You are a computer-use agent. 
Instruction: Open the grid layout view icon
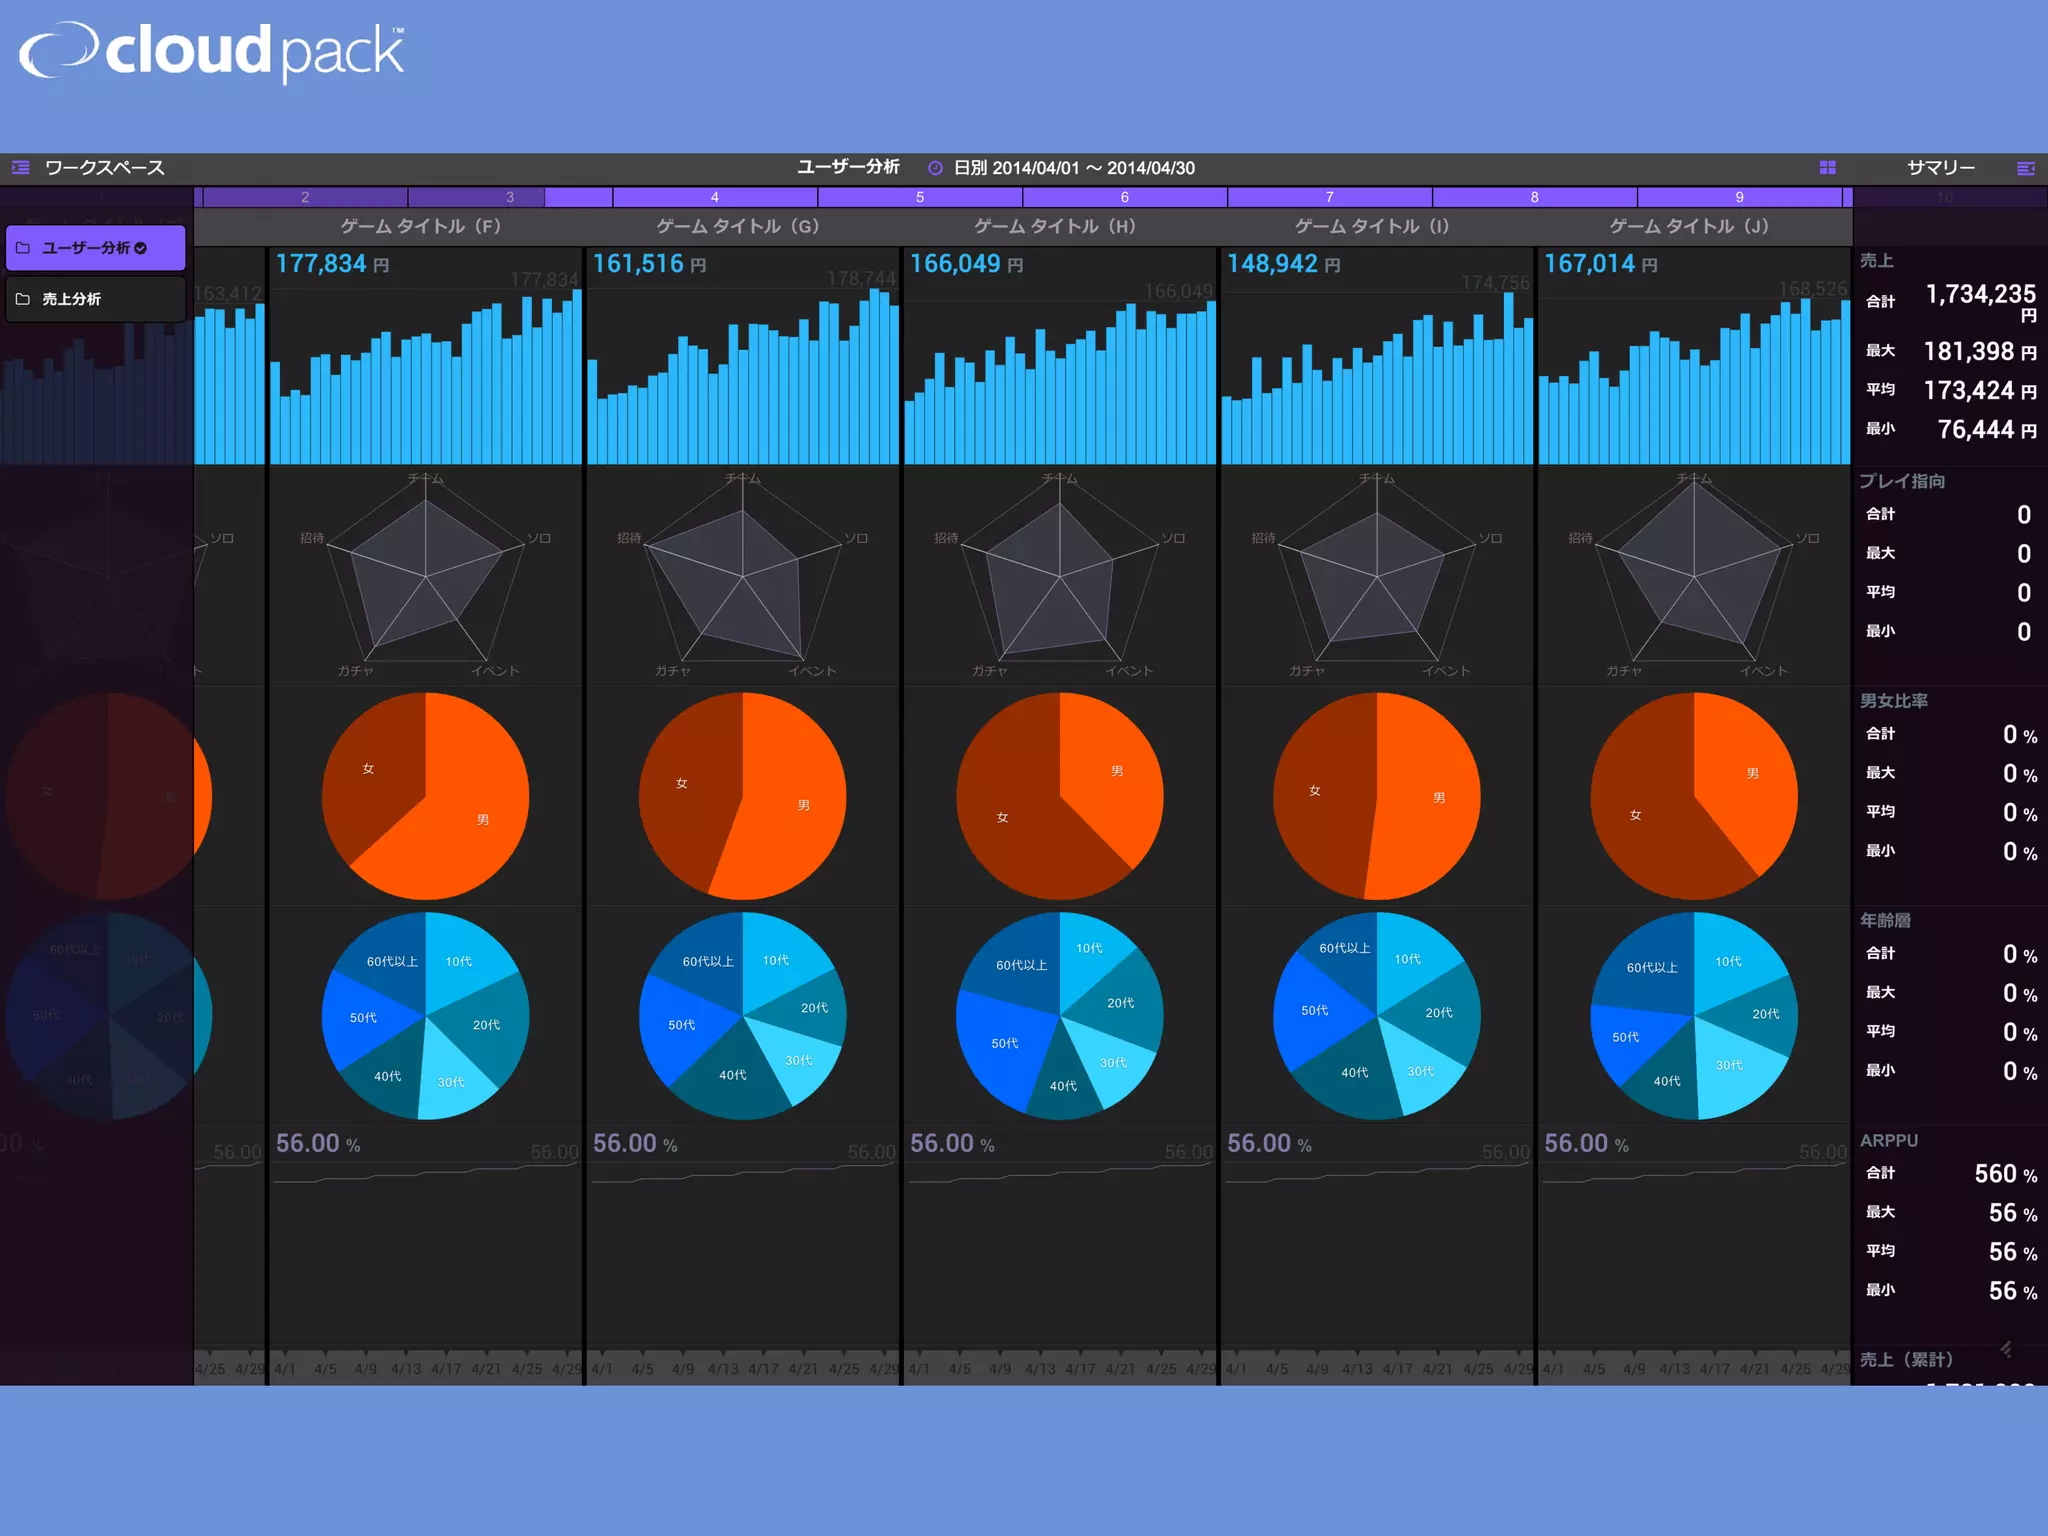(1827, 167)
